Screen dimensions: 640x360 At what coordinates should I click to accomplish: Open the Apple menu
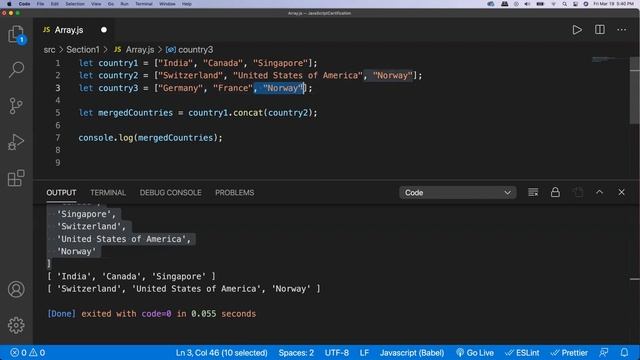click(9, 4)
